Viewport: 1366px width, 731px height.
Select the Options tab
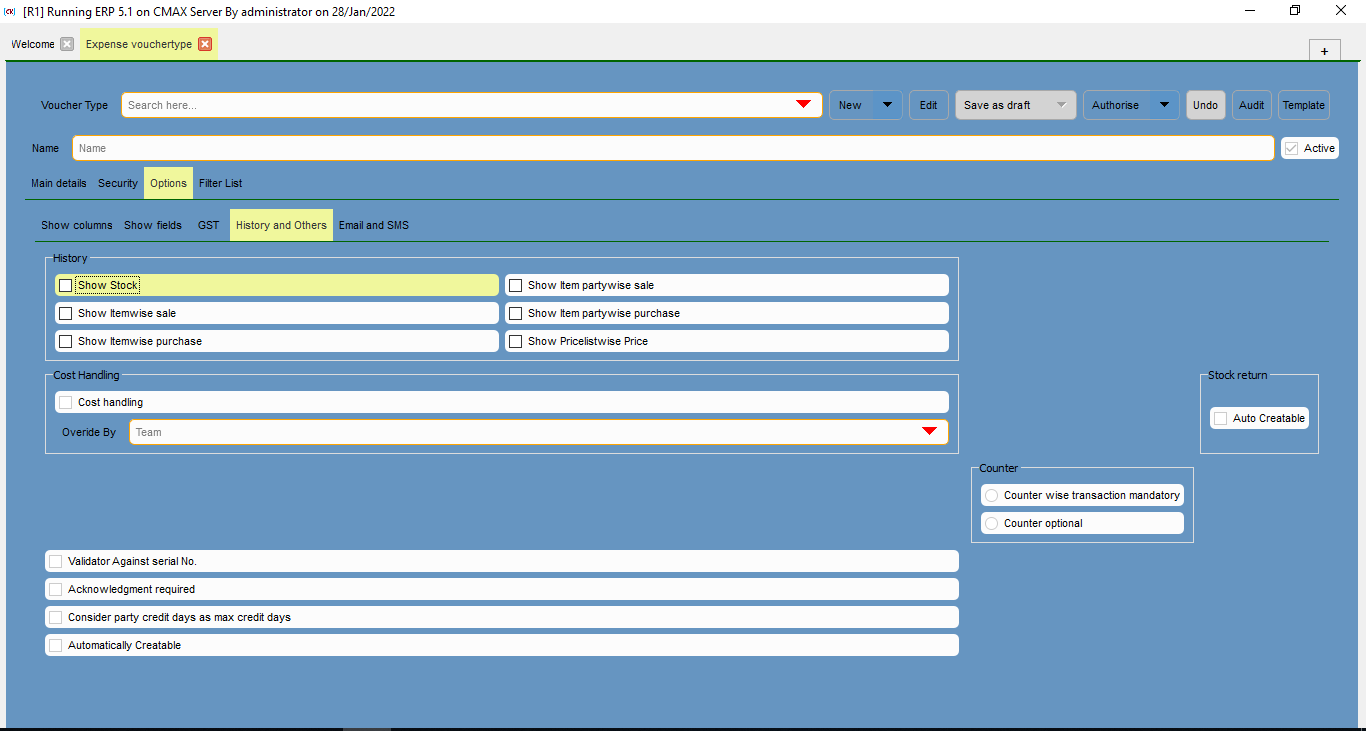pos(168,183)
